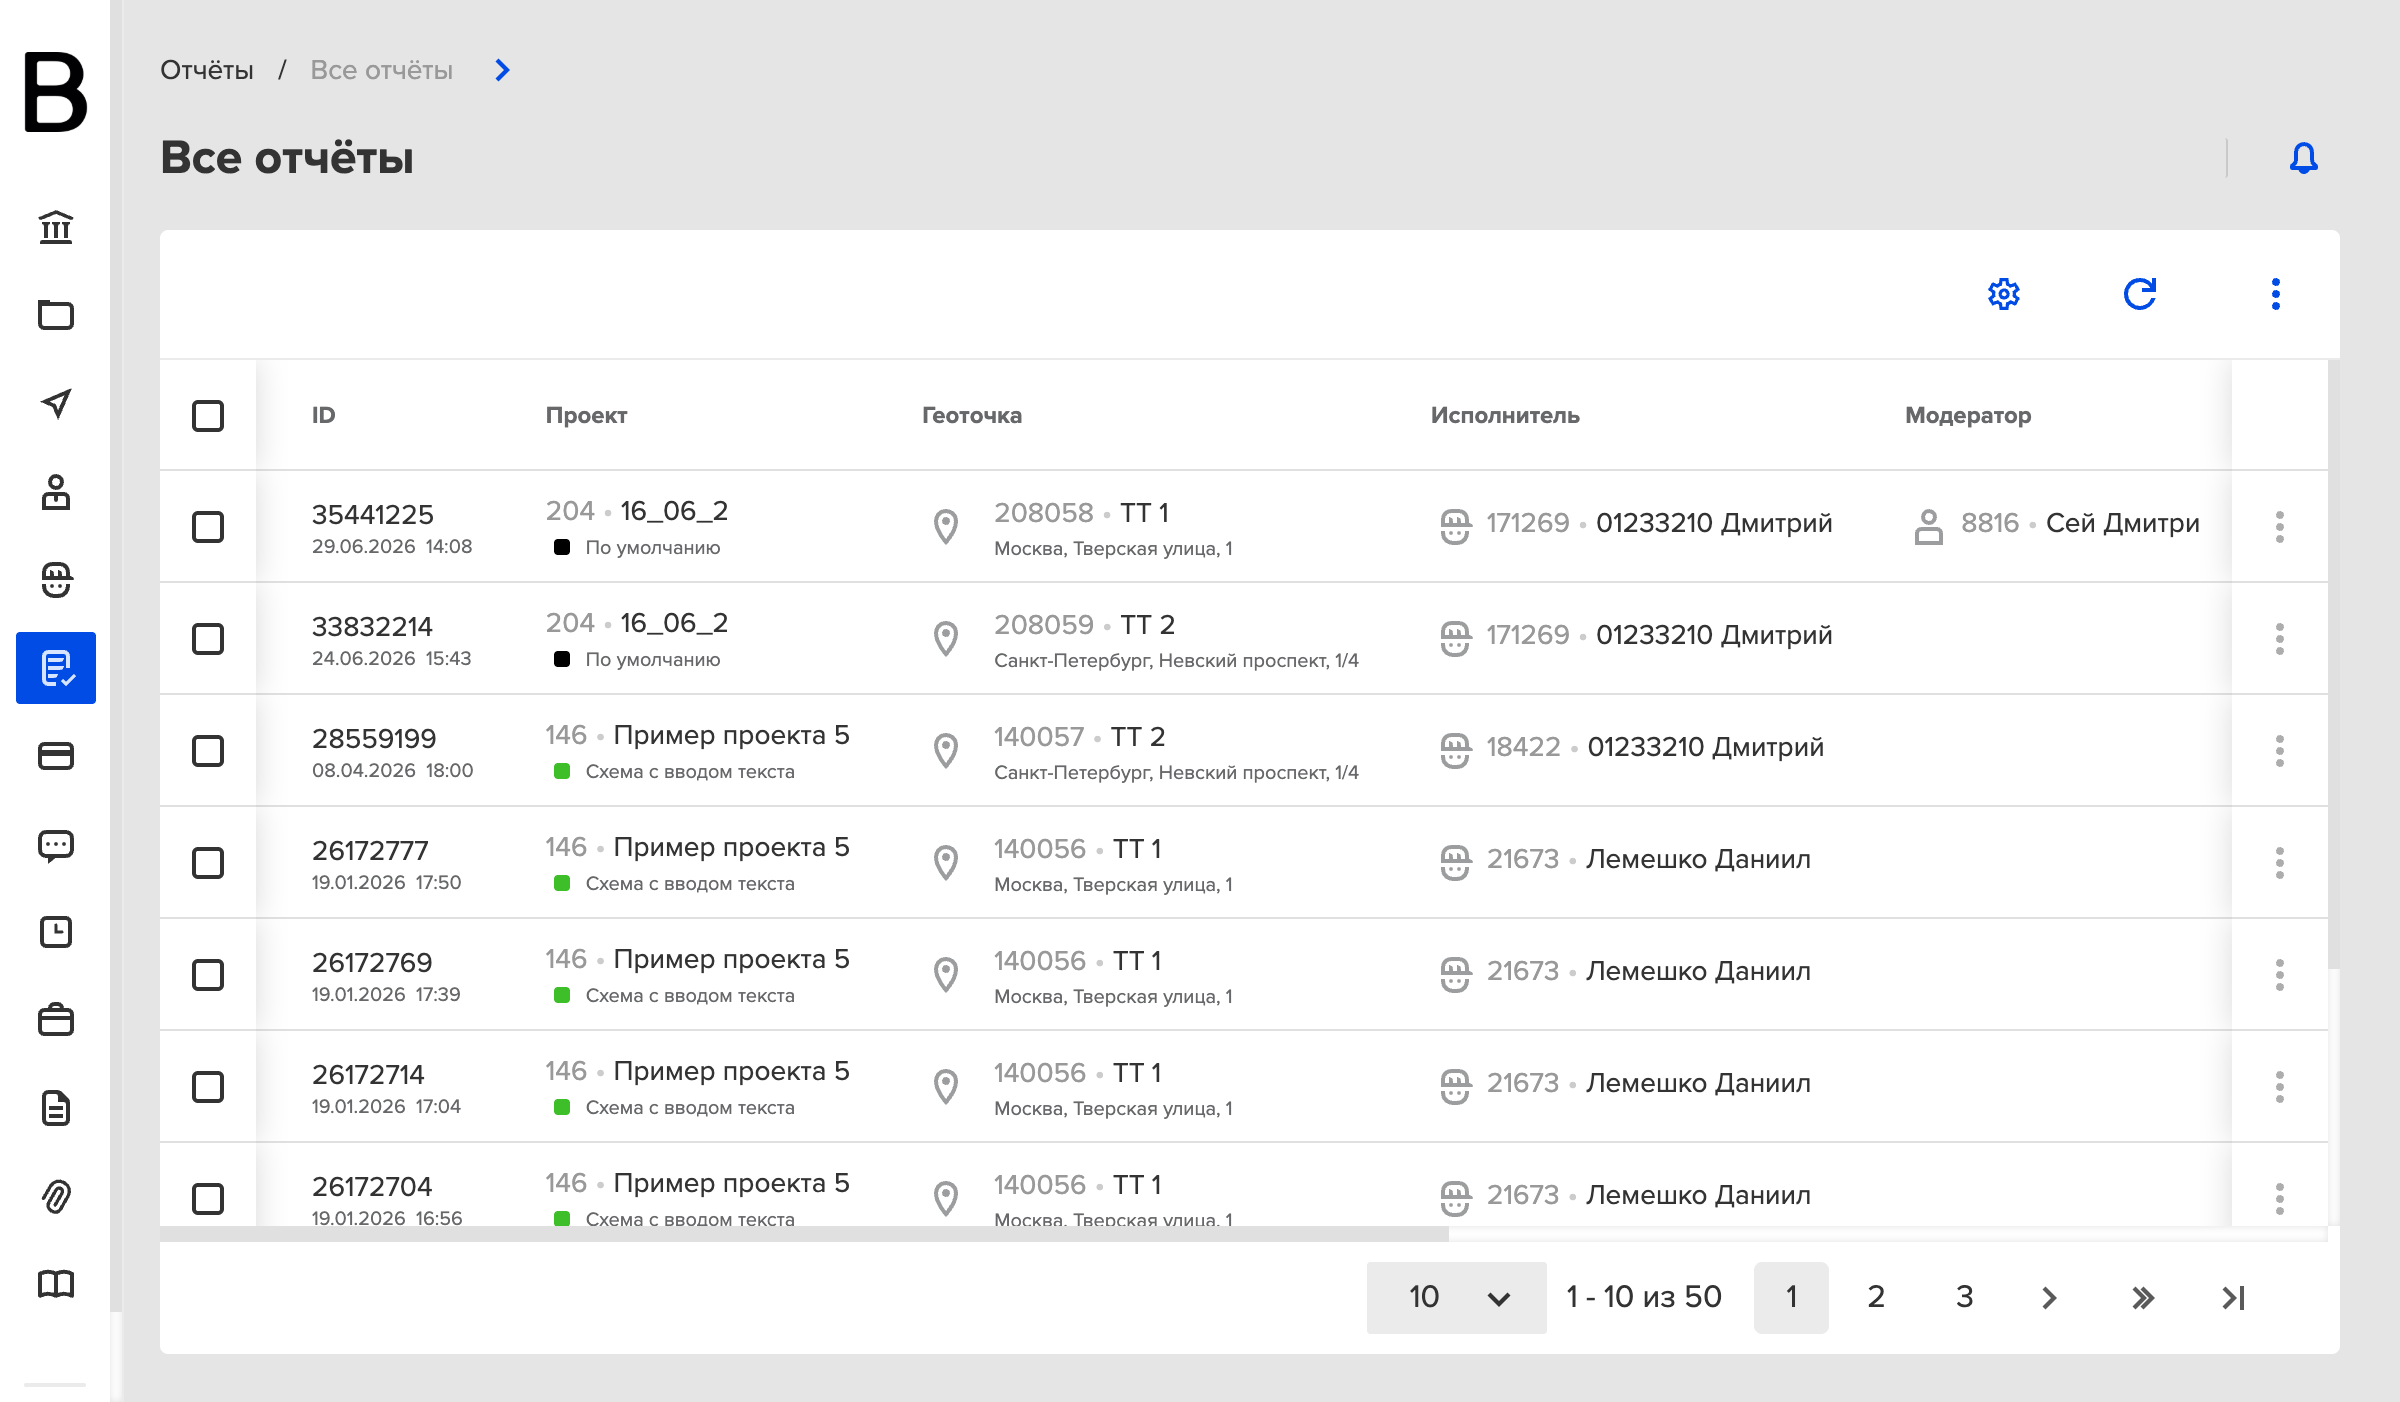Viewport: 2400px width, 1402px height.
Task: Sort by the Проект column header
Action: tap(586, 415)
